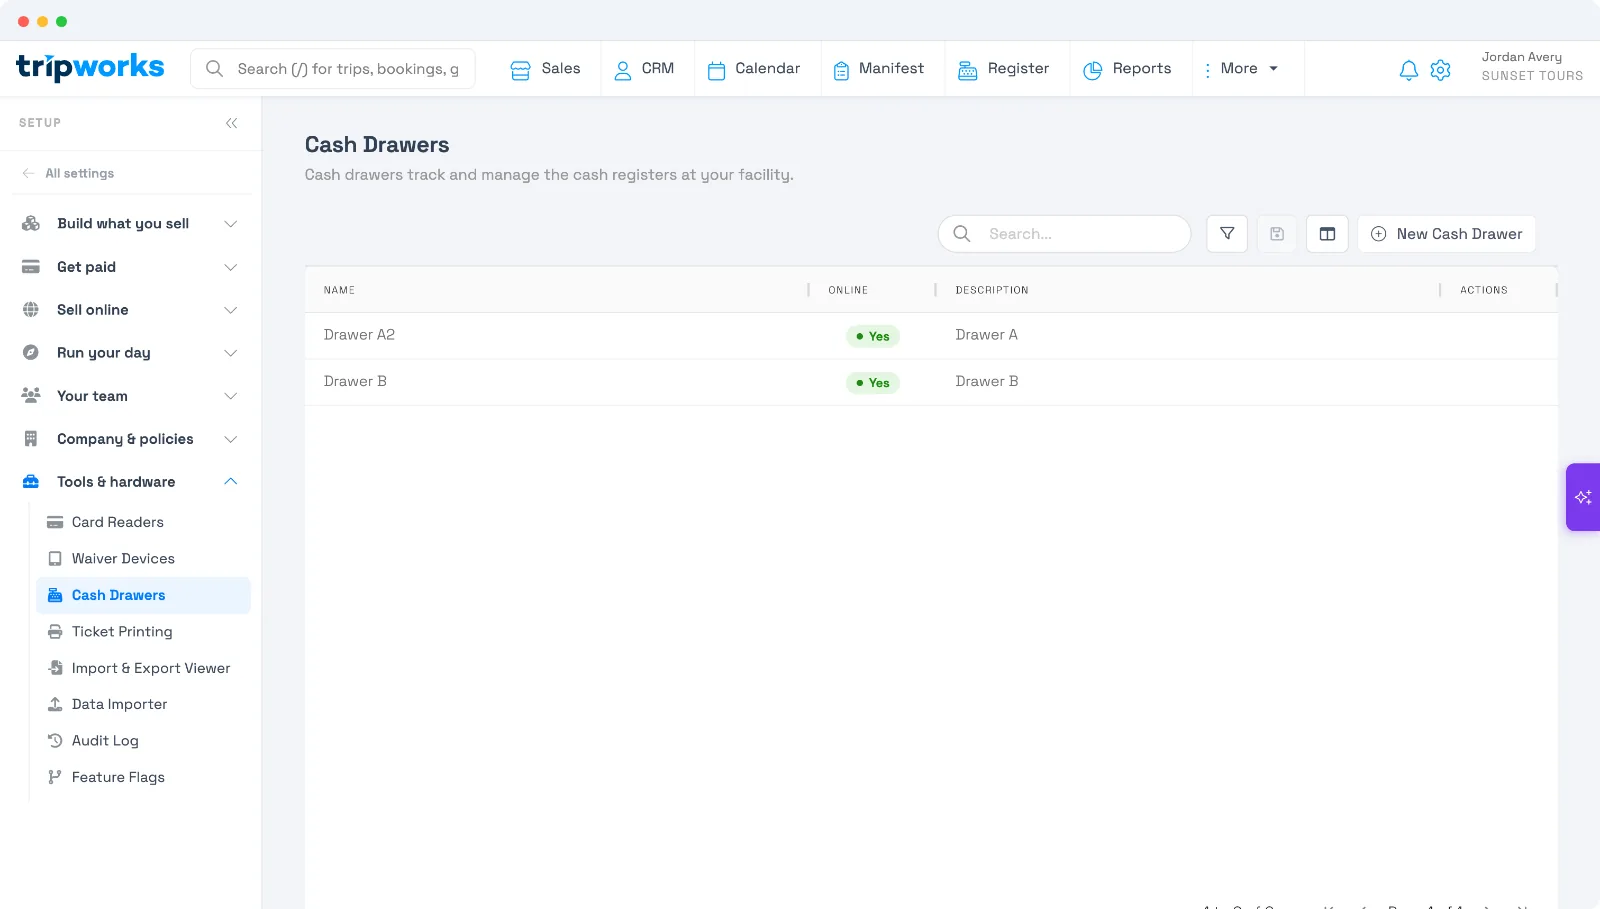Click the Reports pie chart icon

click(x=1092, y=70)
